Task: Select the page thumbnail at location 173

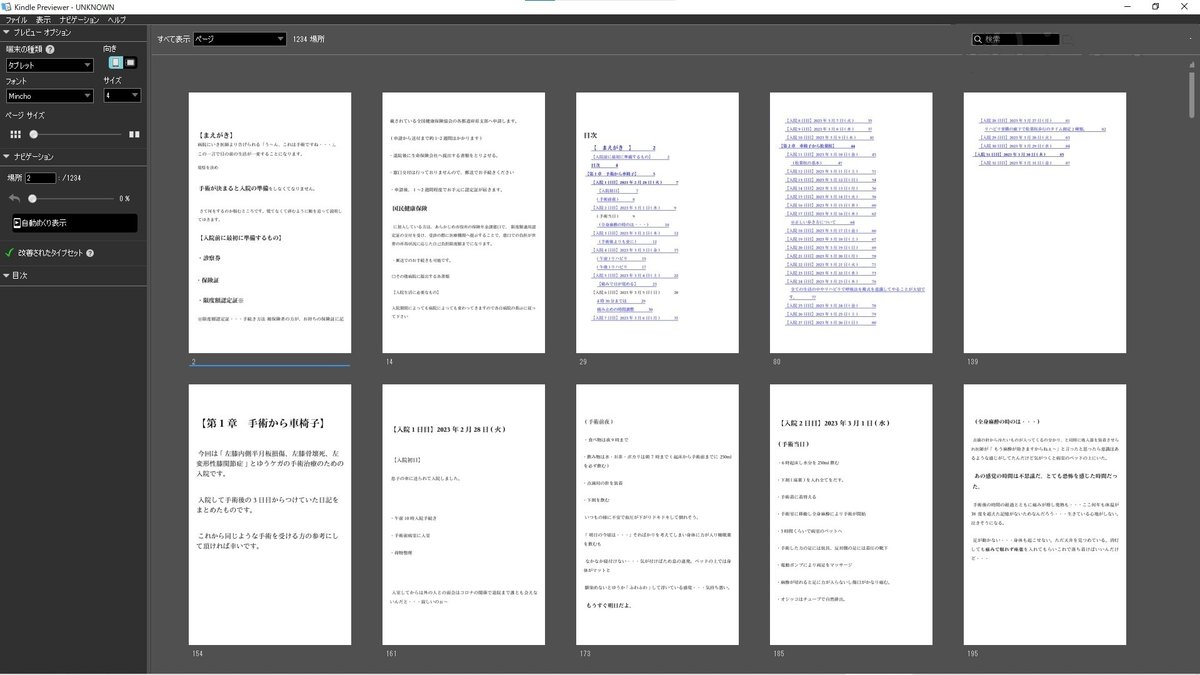Action: (x=657, y=514)
